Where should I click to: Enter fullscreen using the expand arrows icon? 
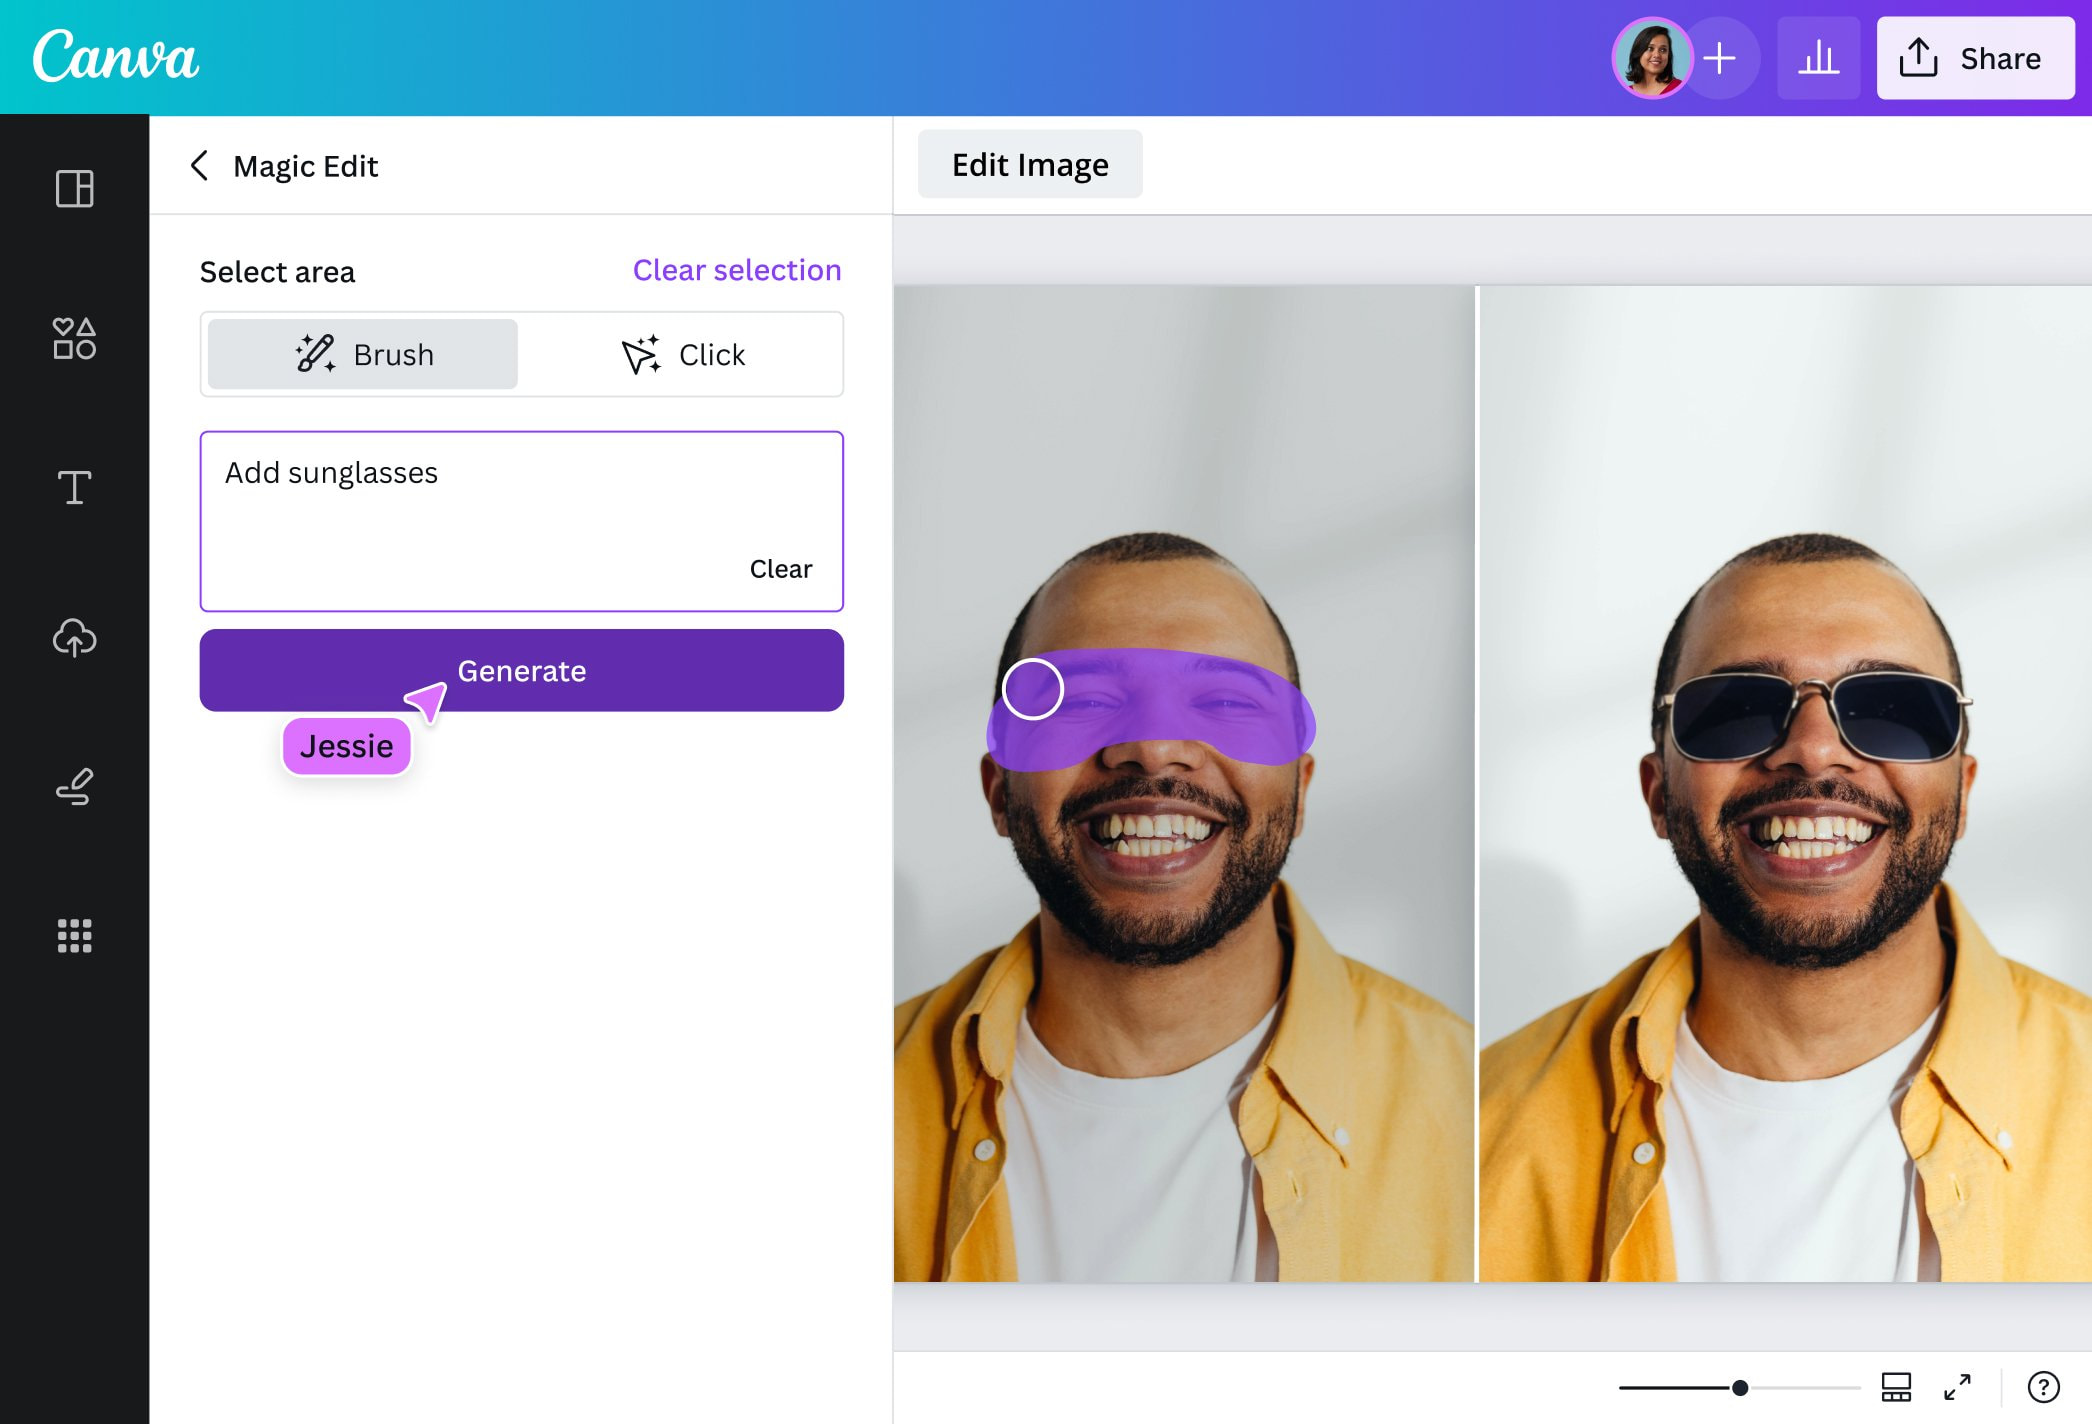pyautogui.click(x=1957, y=1388)
